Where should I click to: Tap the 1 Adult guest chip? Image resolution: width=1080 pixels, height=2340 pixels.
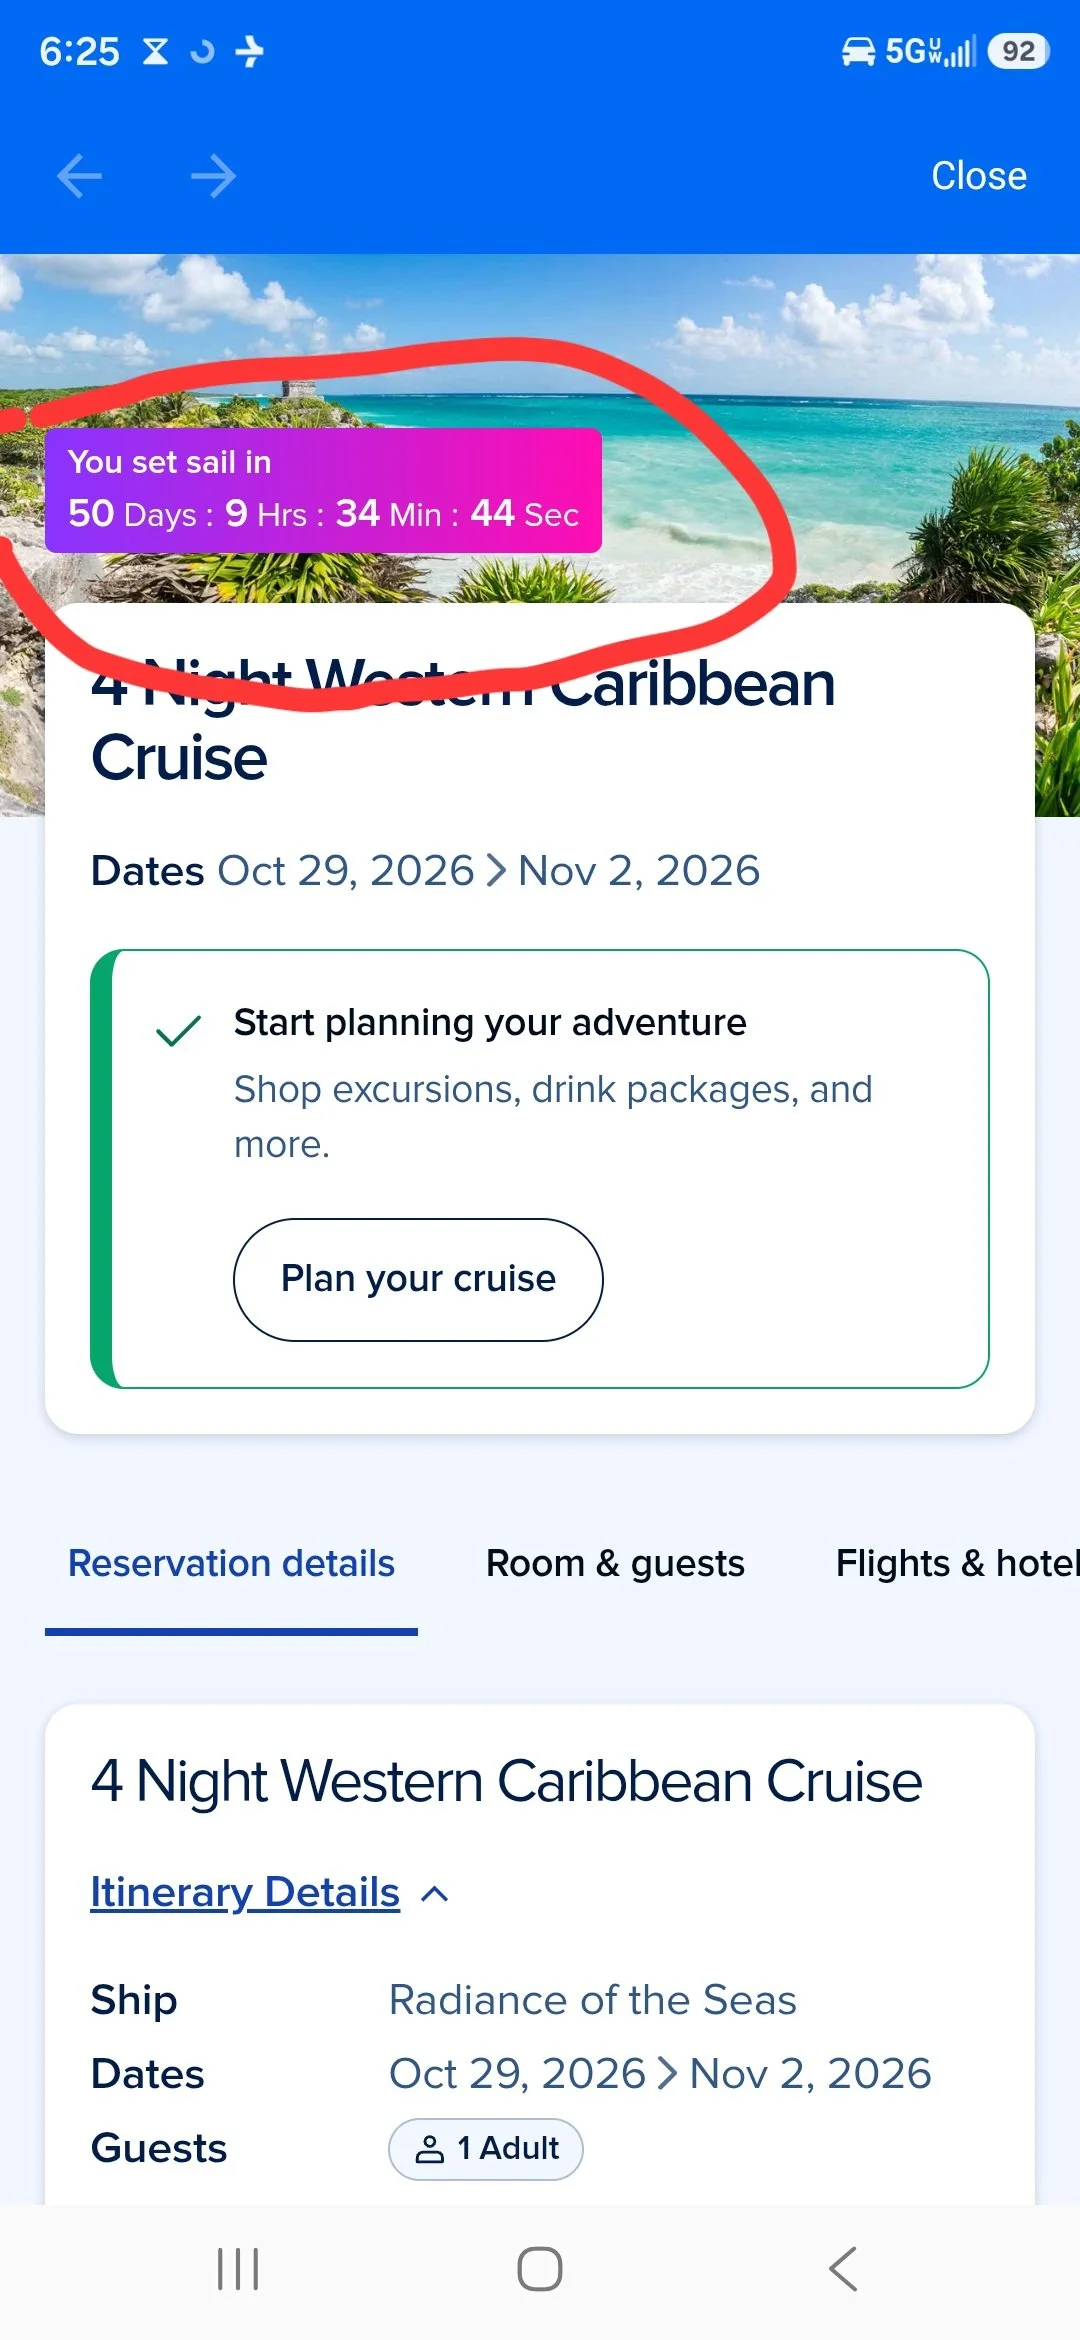click(x=486, y=2149)
